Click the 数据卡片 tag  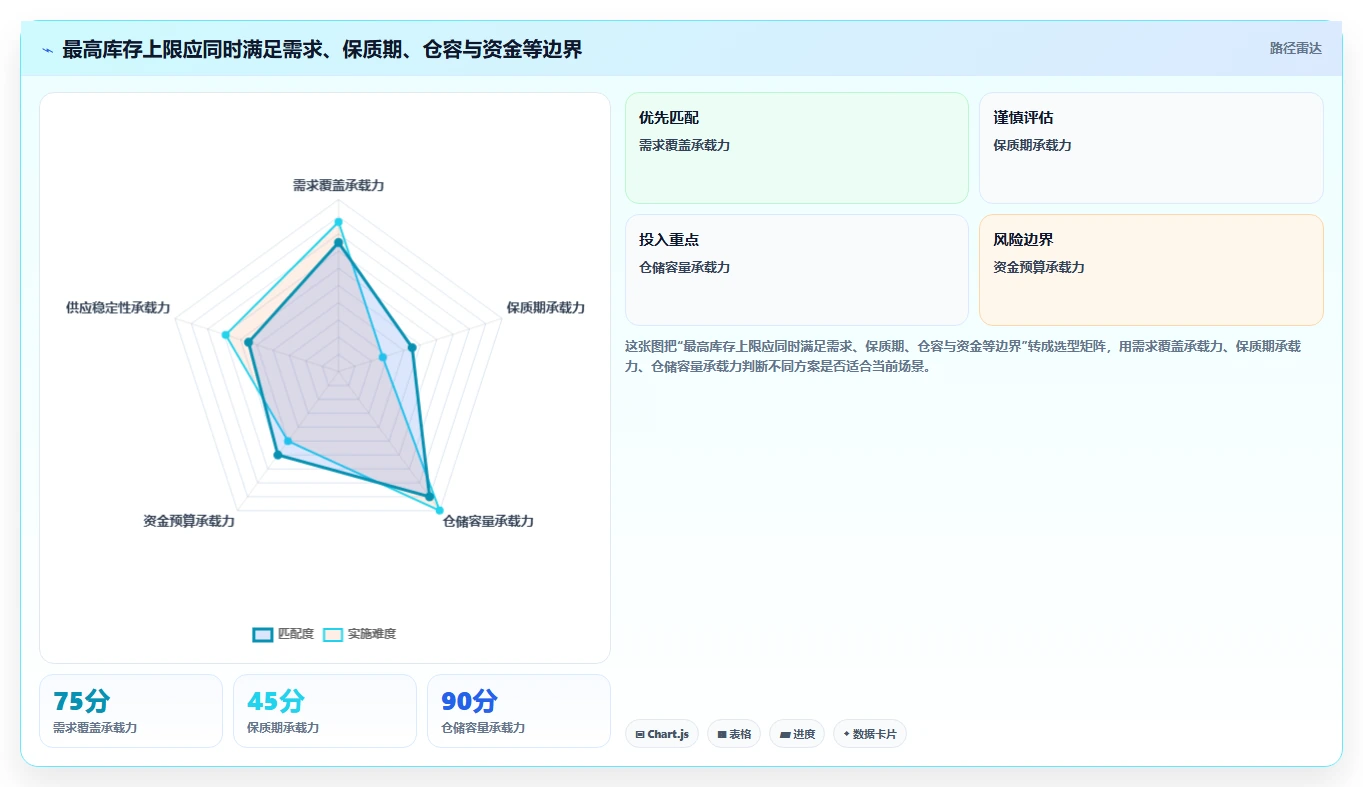click(x=870, y=734)
